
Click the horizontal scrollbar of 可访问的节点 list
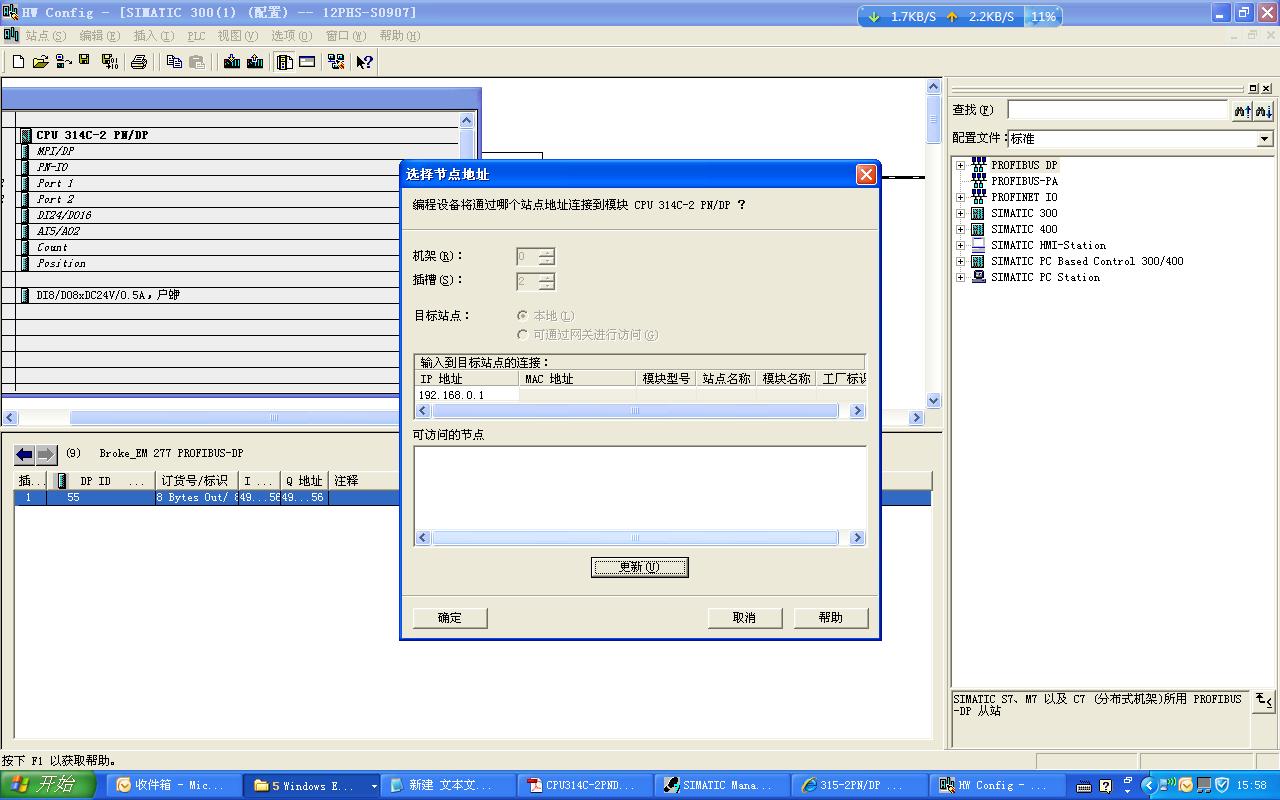click(640, 538)
